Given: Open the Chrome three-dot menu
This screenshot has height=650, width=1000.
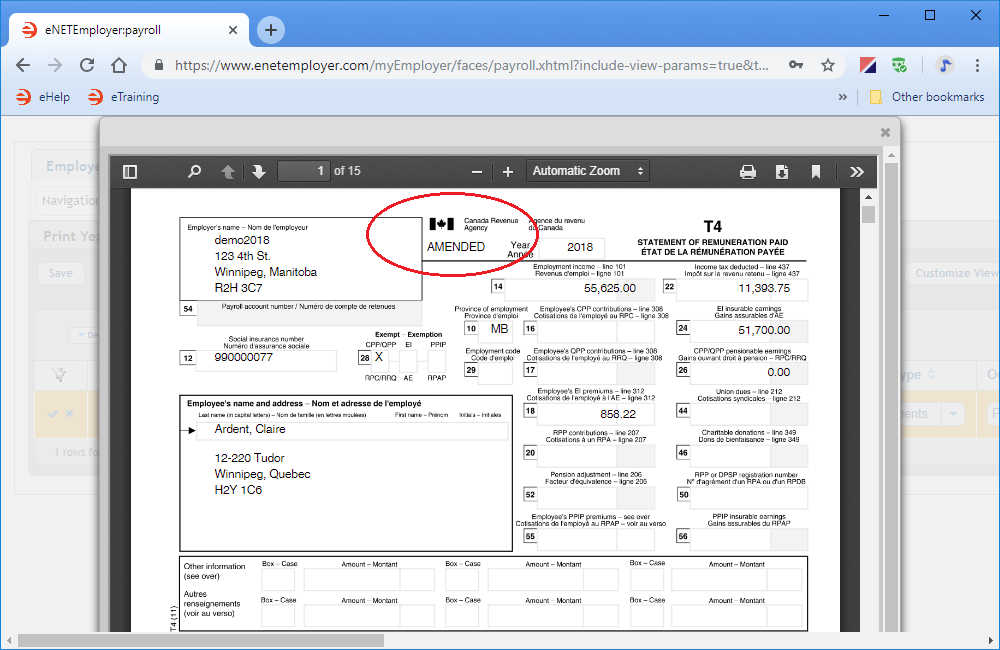Looking at the screenshot, I should pos(977,65).
